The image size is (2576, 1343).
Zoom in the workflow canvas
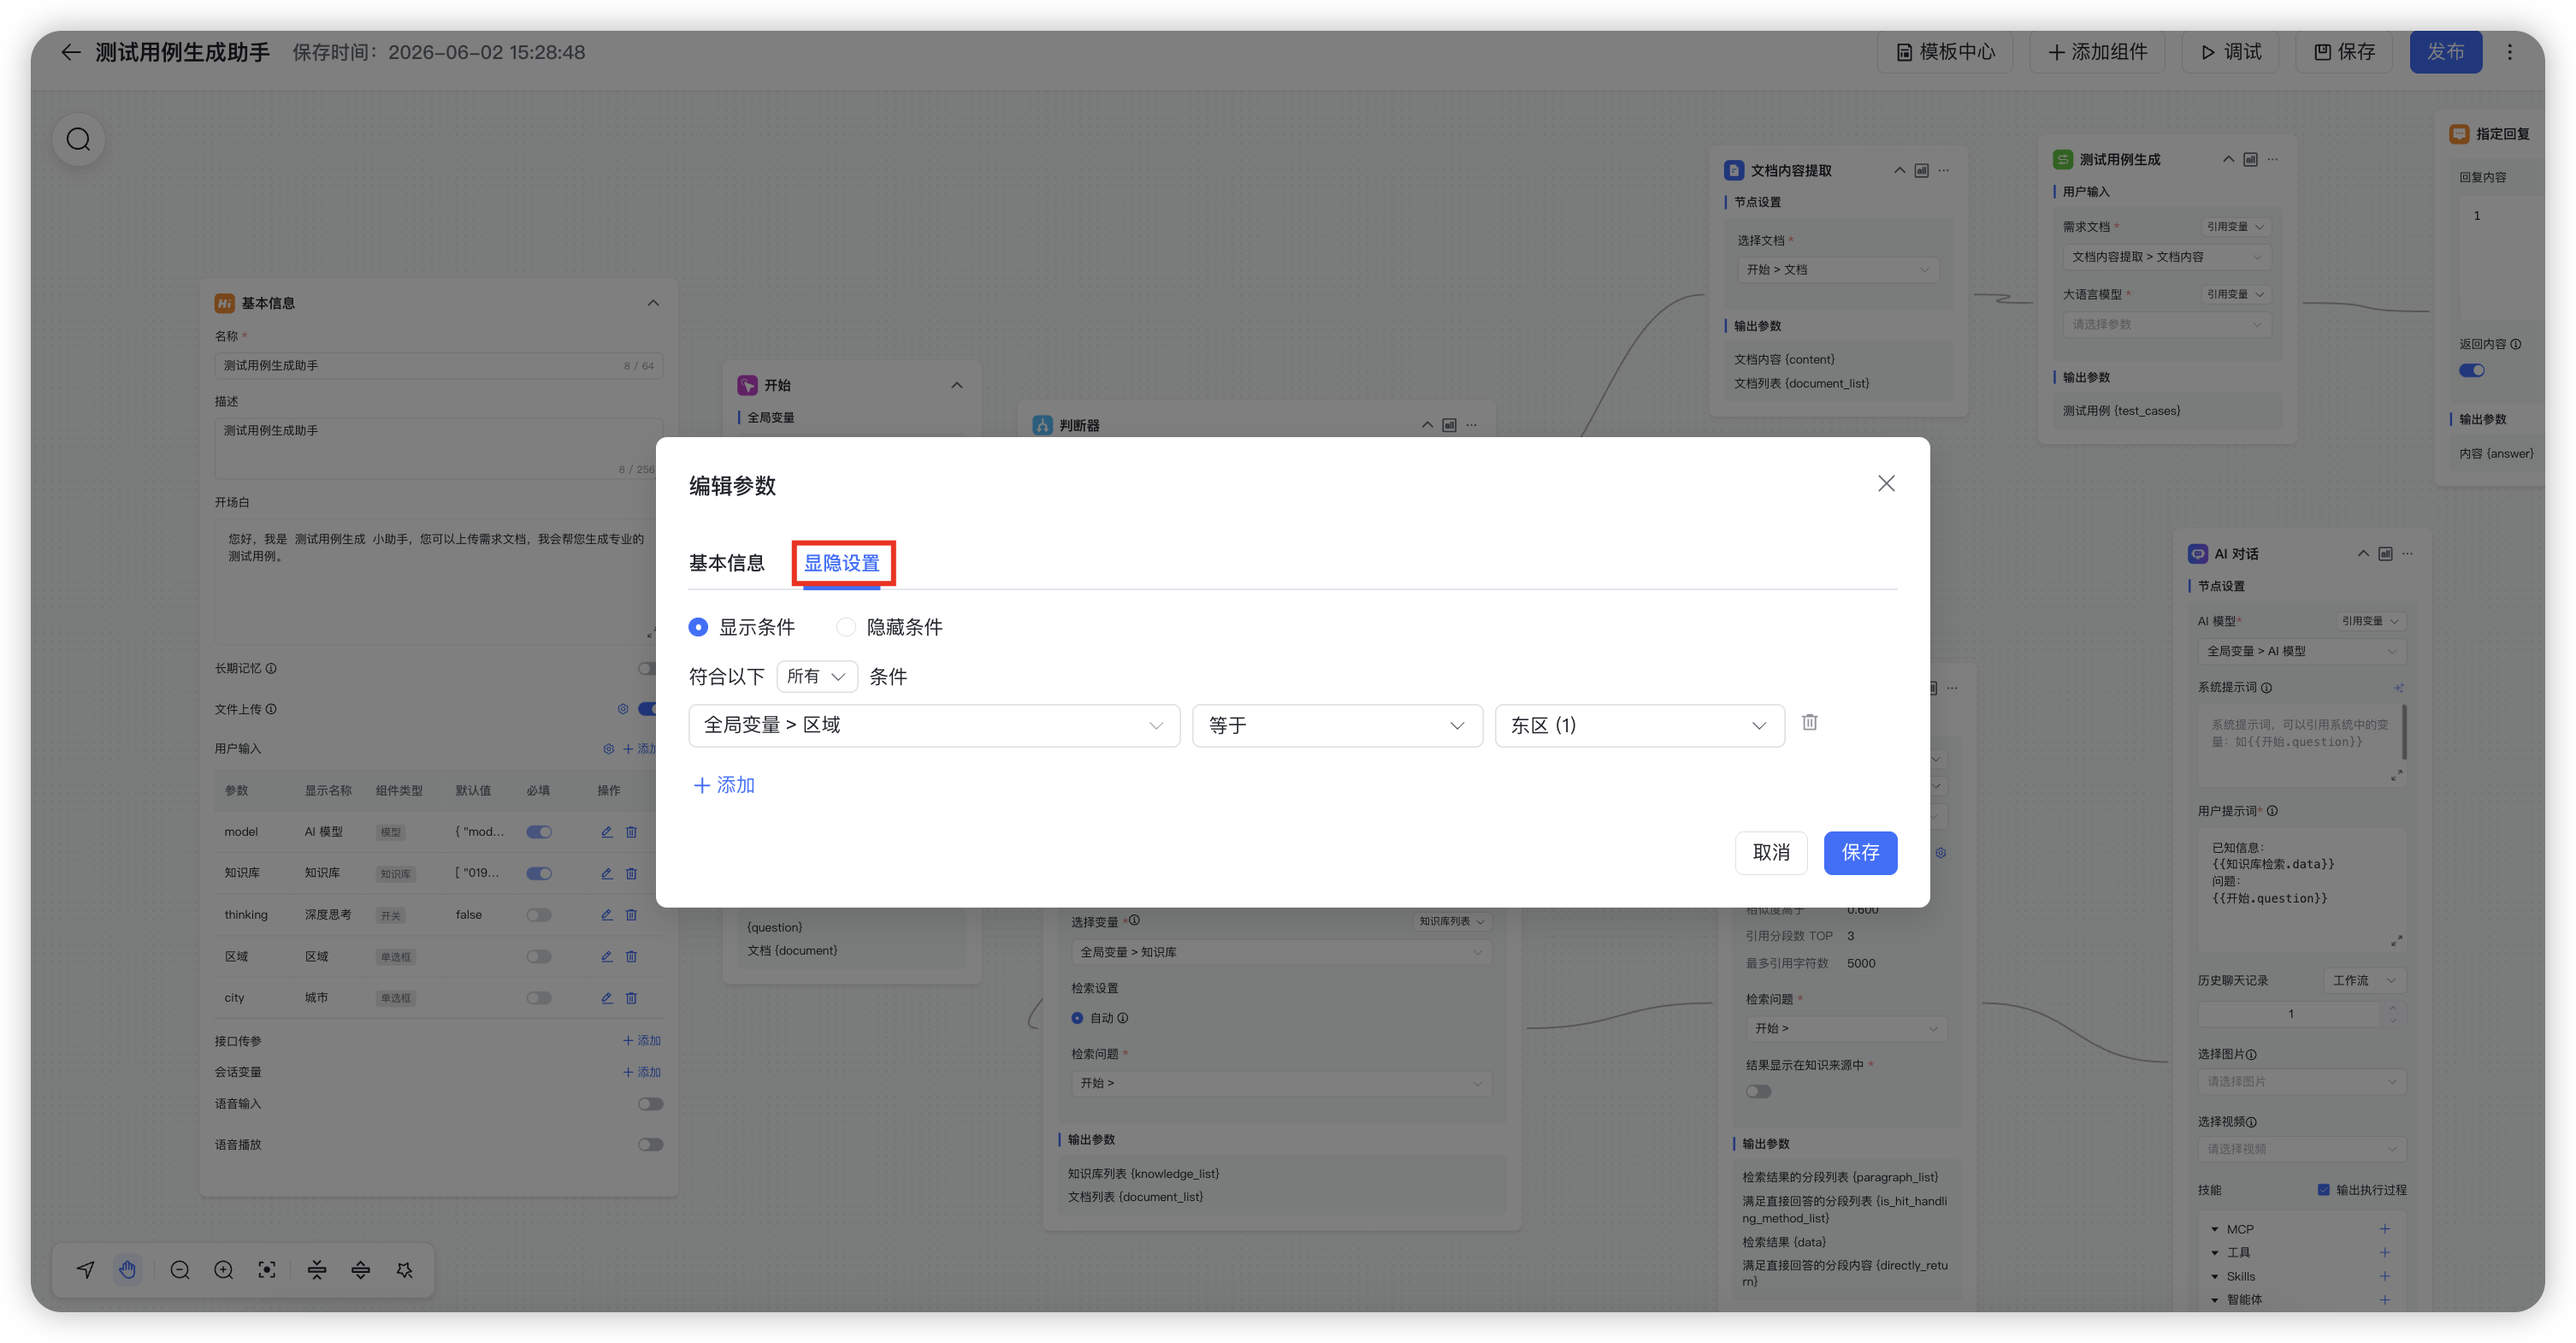[224, 1270]
